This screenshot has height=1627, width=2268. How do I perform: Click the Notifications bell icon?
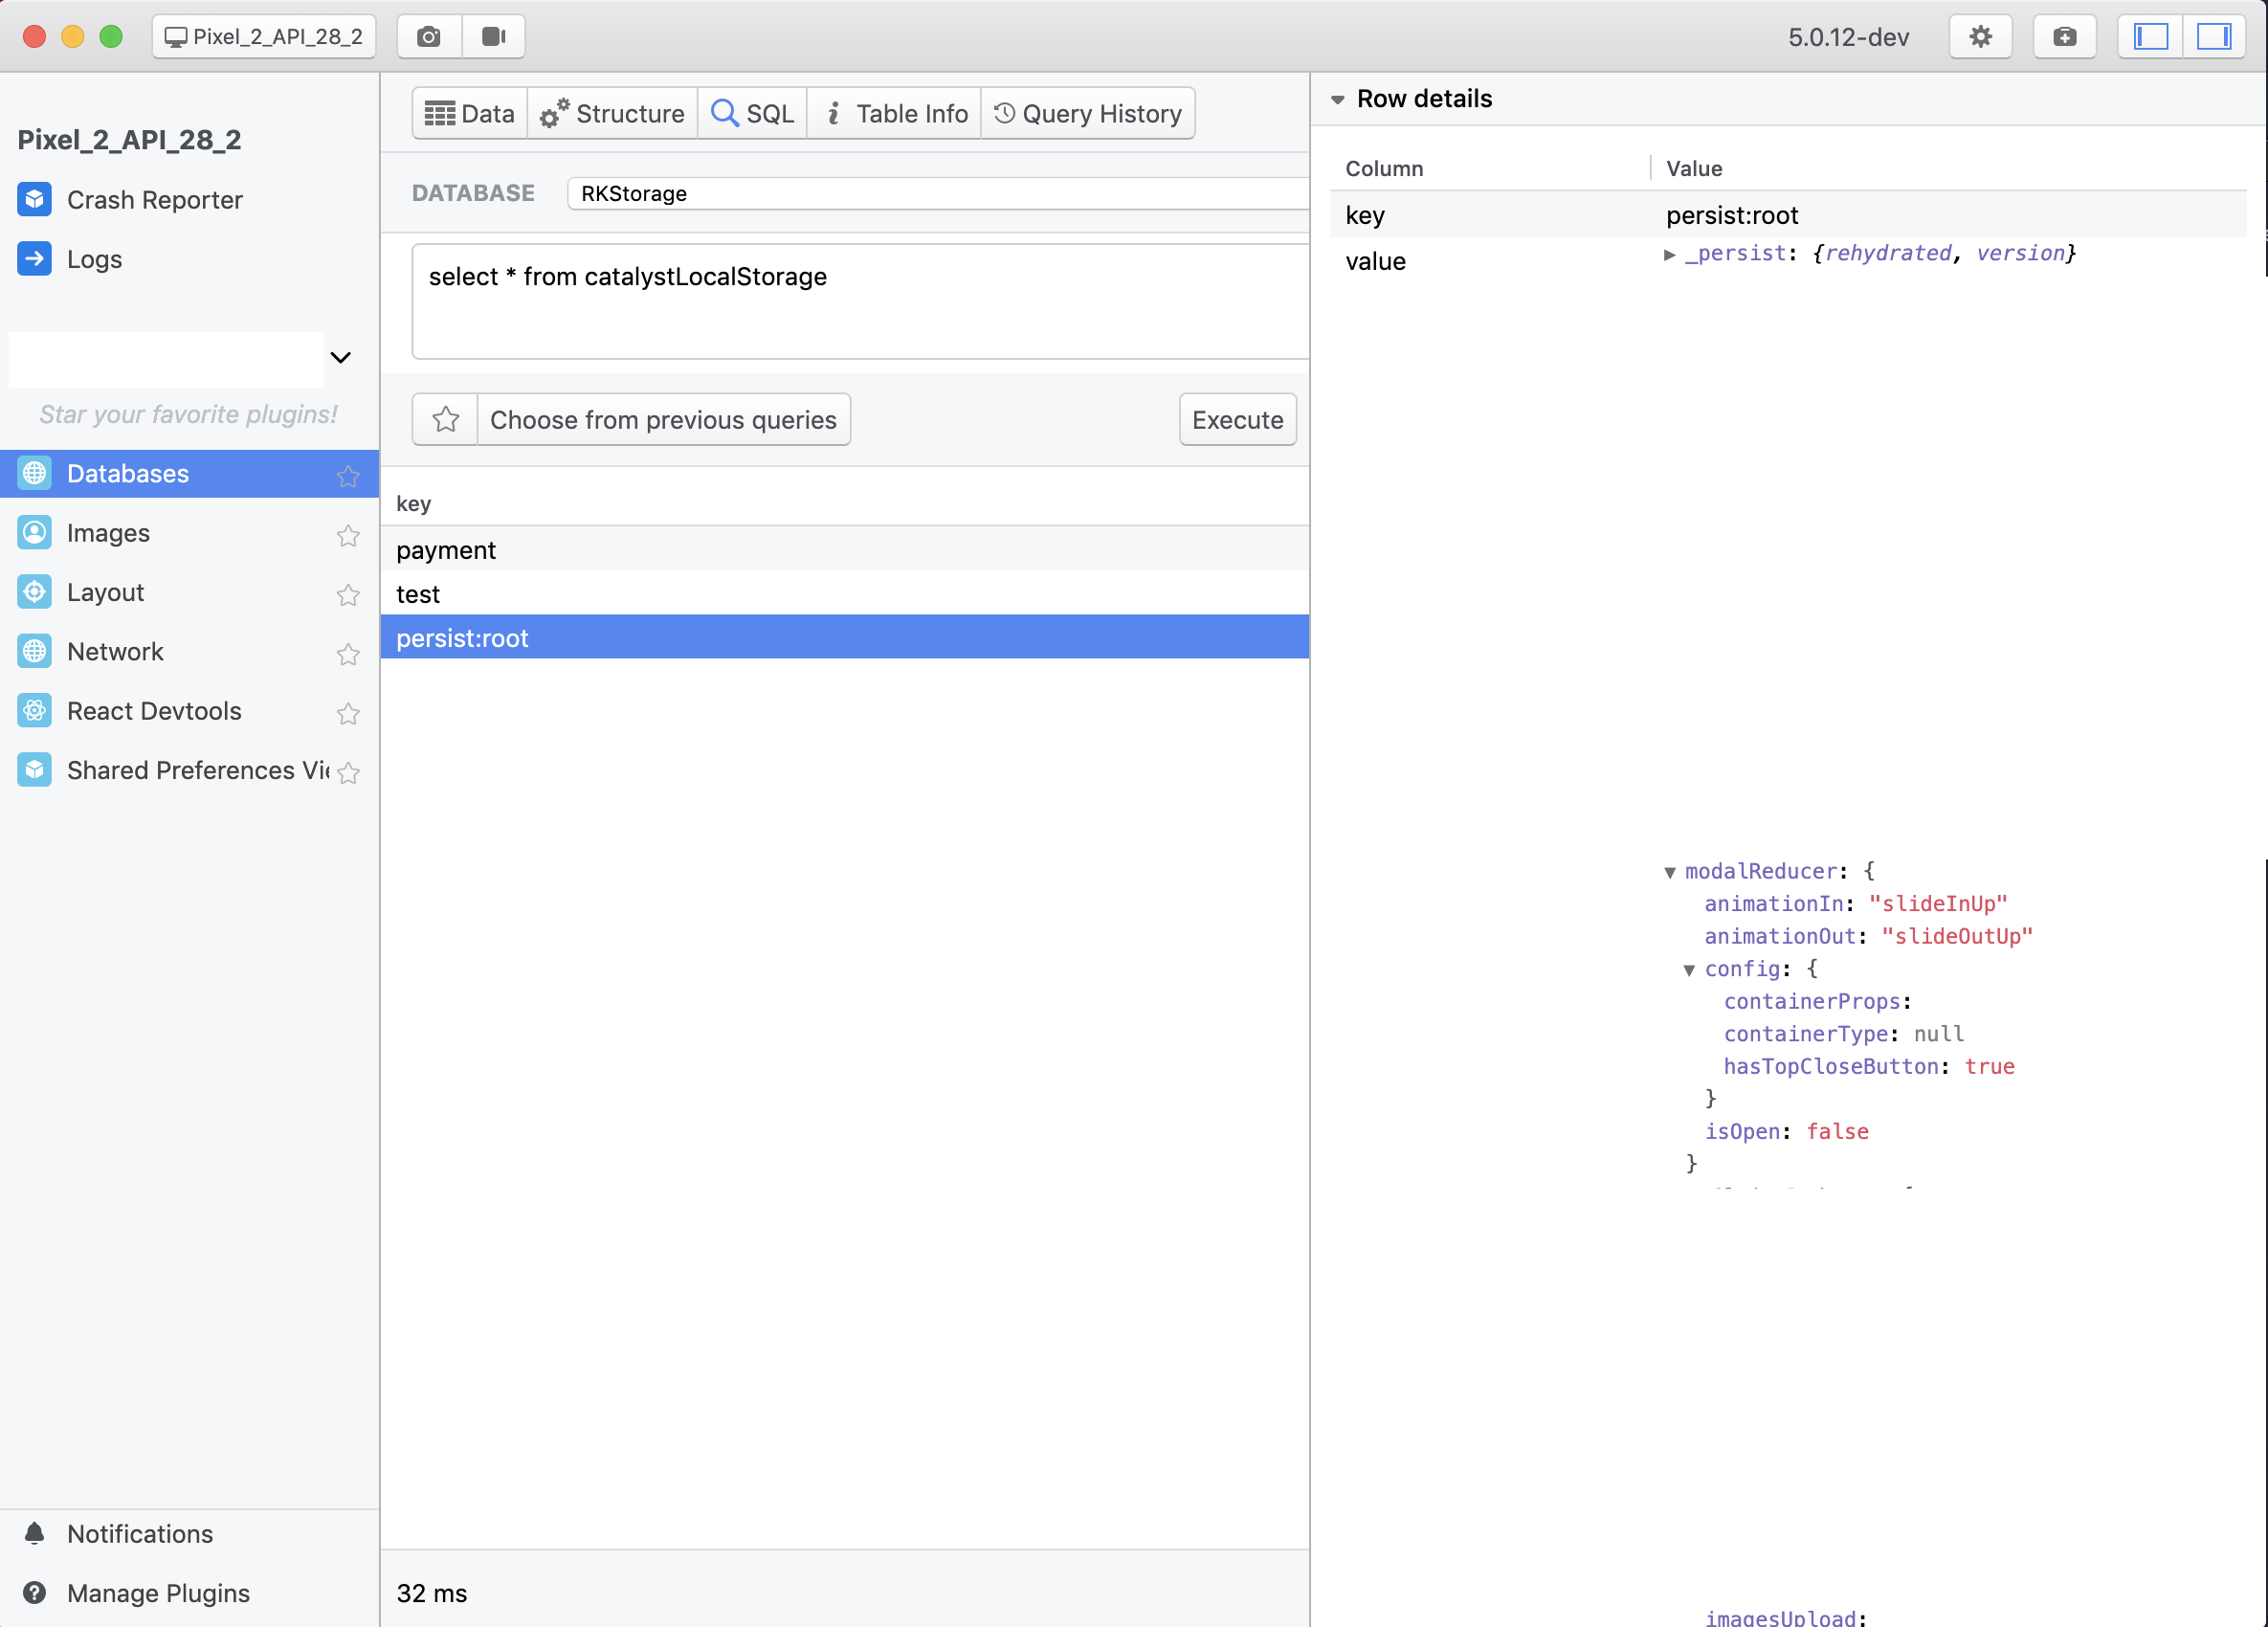[x=35, y=1533]
